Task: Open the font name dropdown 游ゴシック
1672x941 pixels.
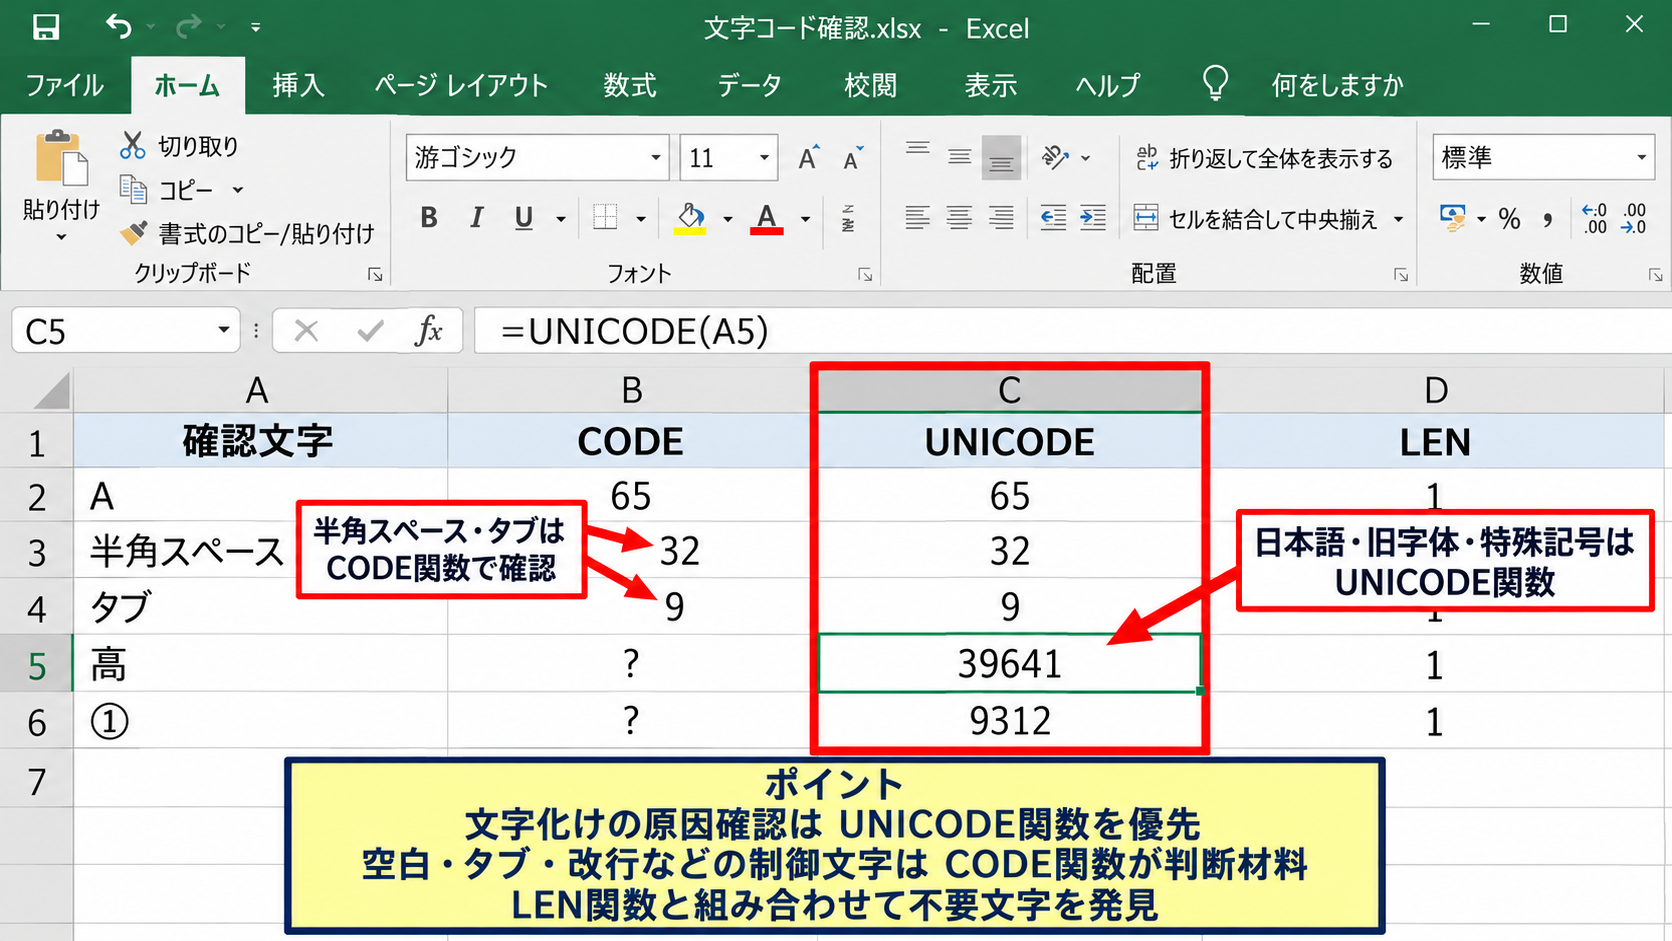Action: [x=656, y=158]
